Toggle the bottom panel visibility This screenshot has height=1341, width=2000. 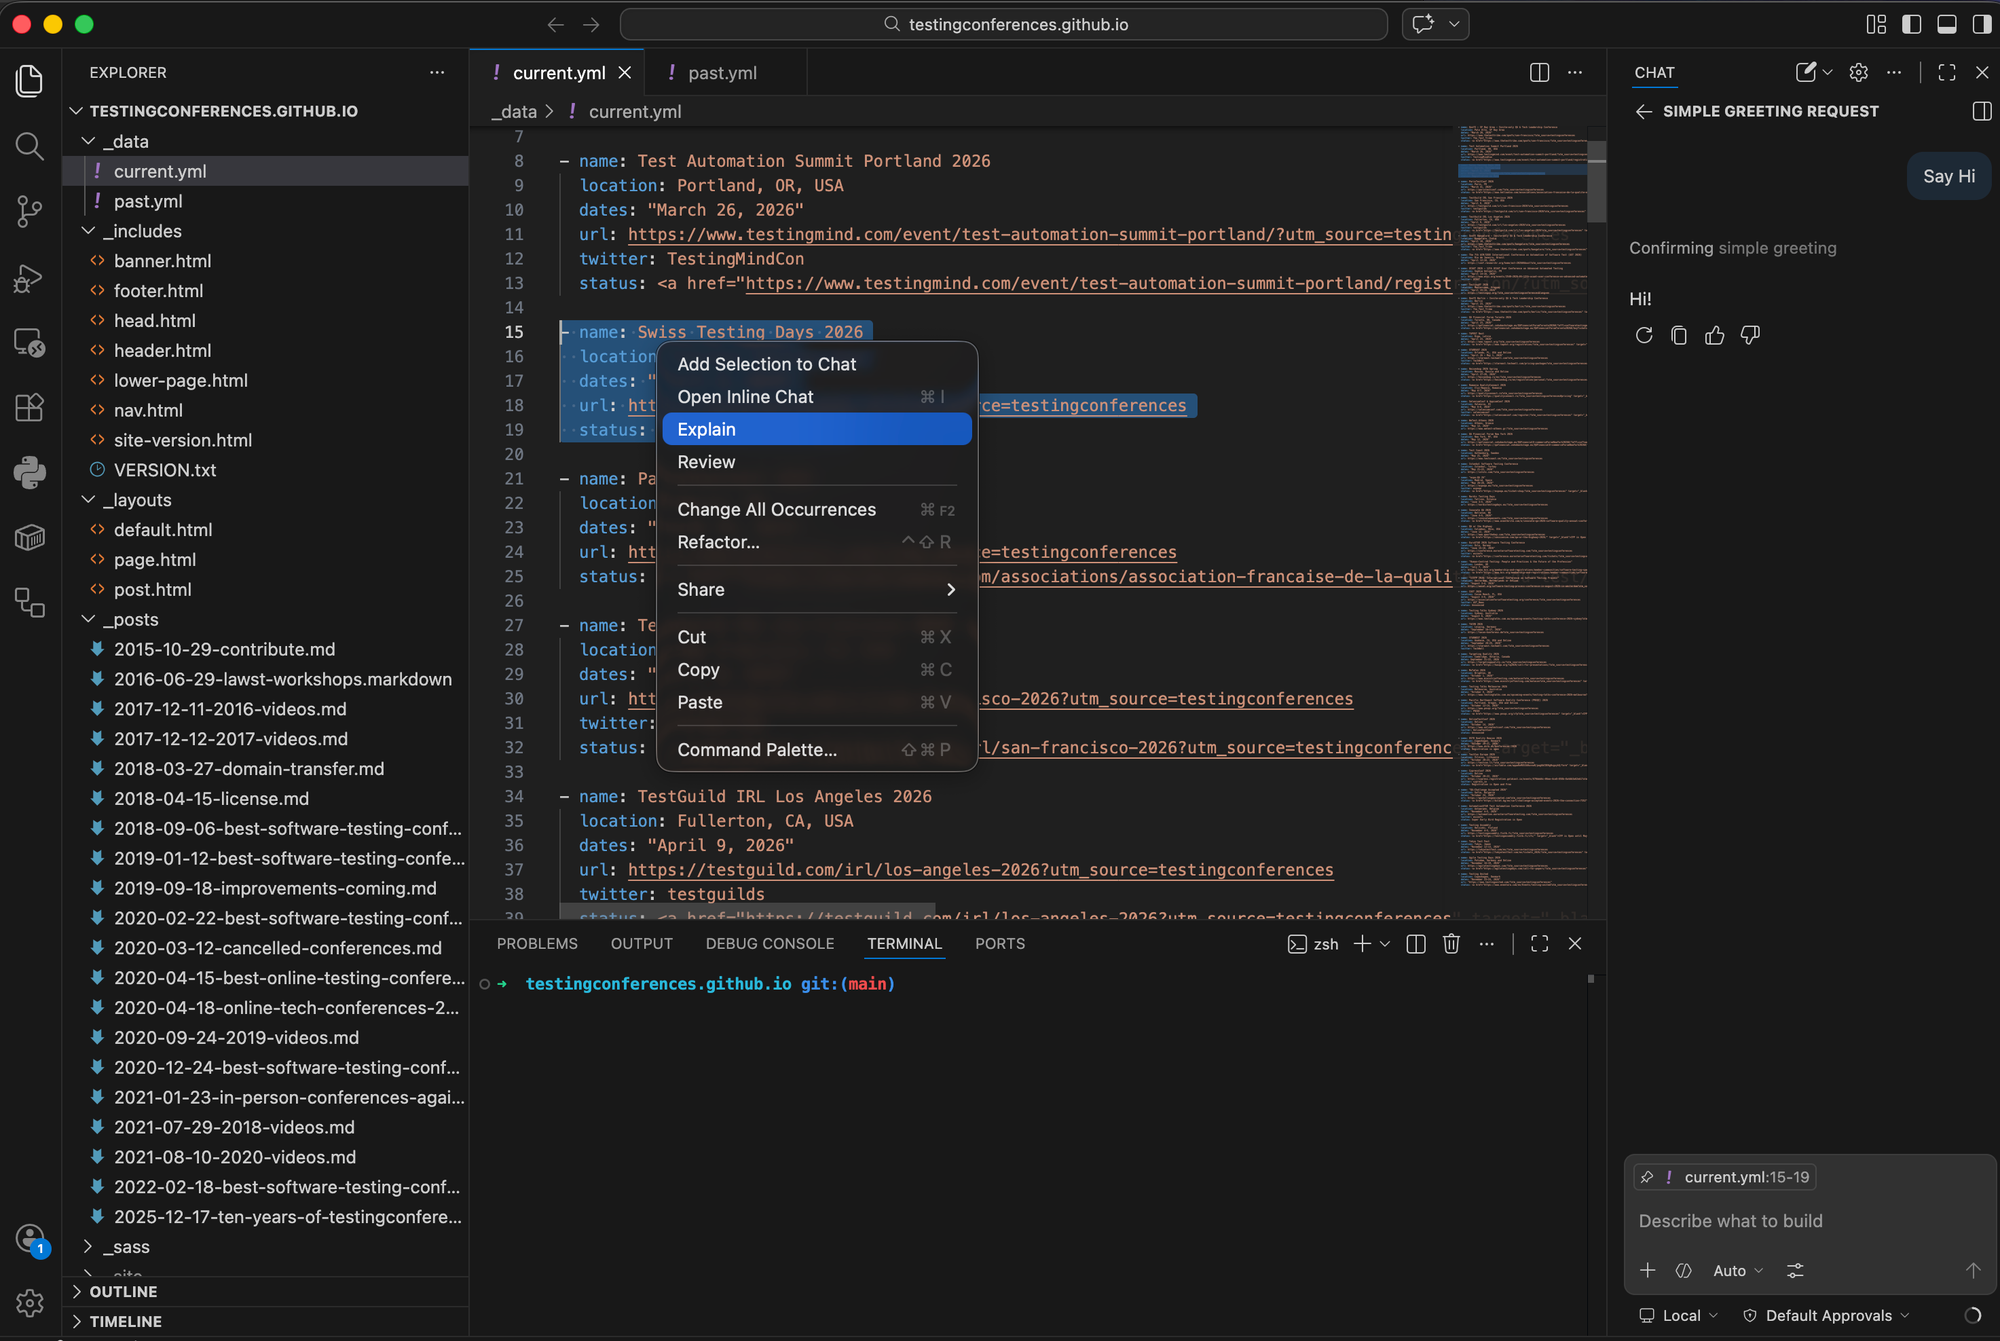(x=1946, y=24)
